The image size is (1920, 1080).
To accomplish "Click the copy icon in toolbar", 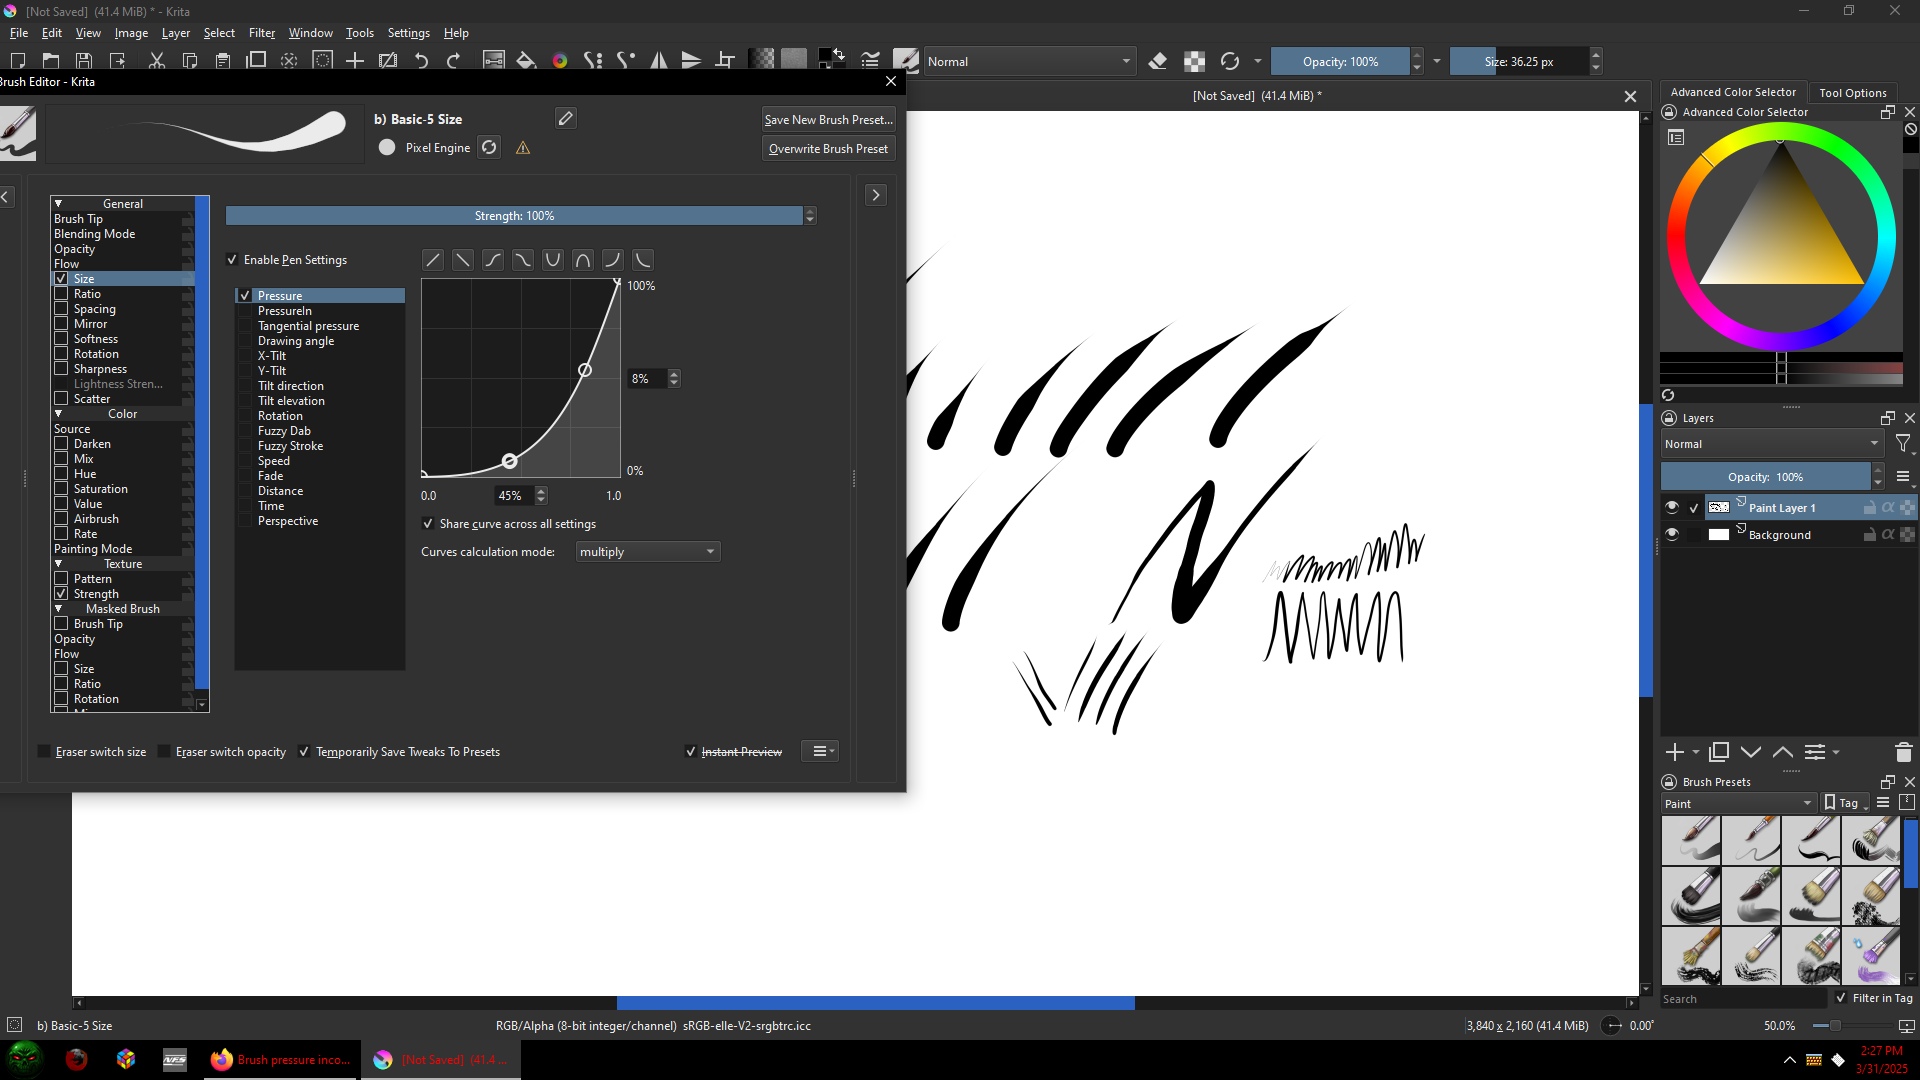I will [190, 61].
